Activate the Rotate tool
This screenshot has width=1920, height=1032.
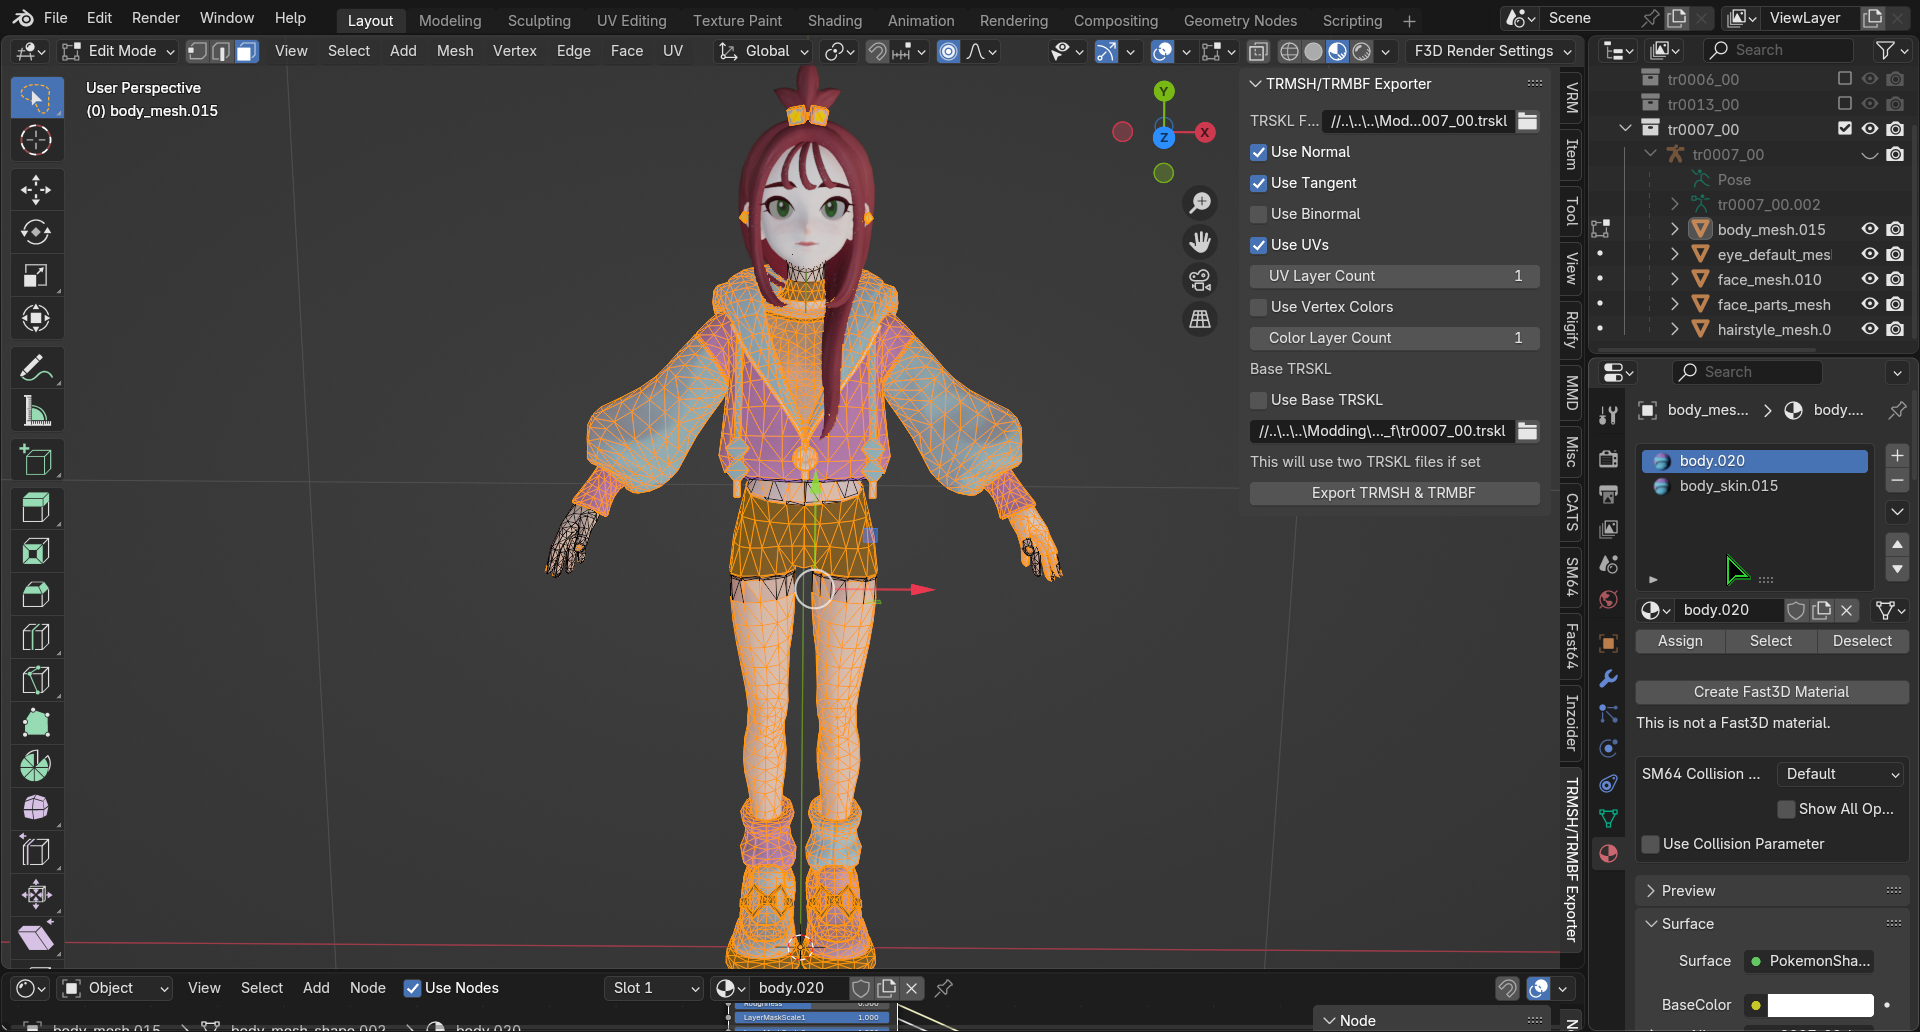tap(36, 232)
